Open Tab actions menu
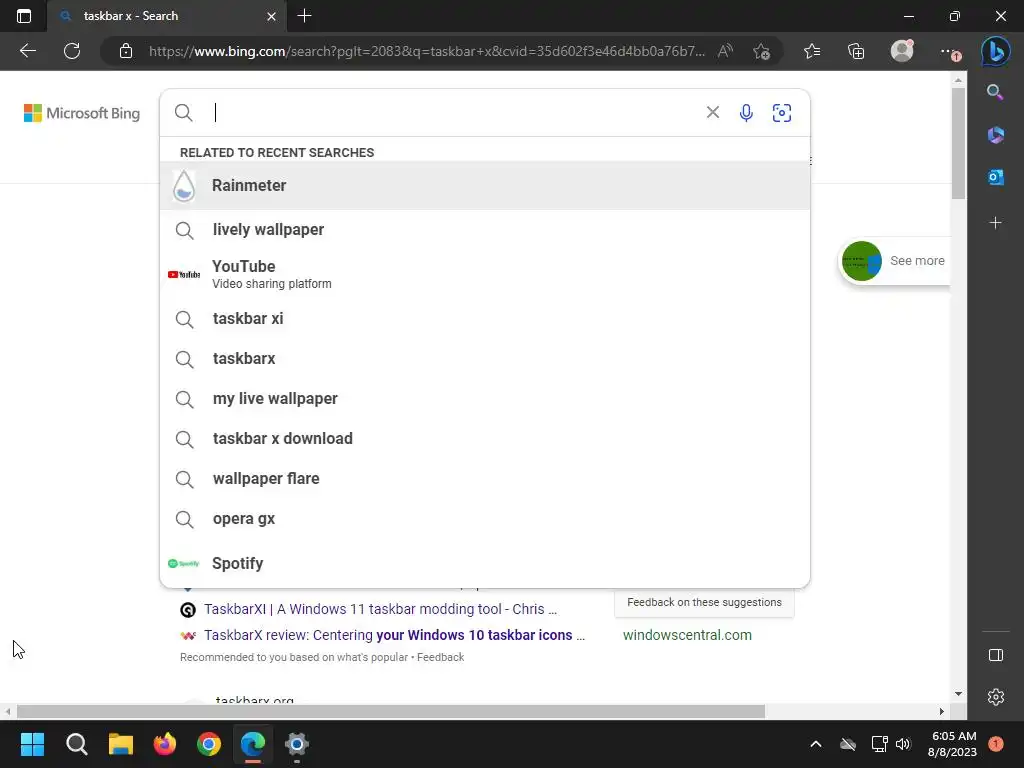 coord(24,16)
